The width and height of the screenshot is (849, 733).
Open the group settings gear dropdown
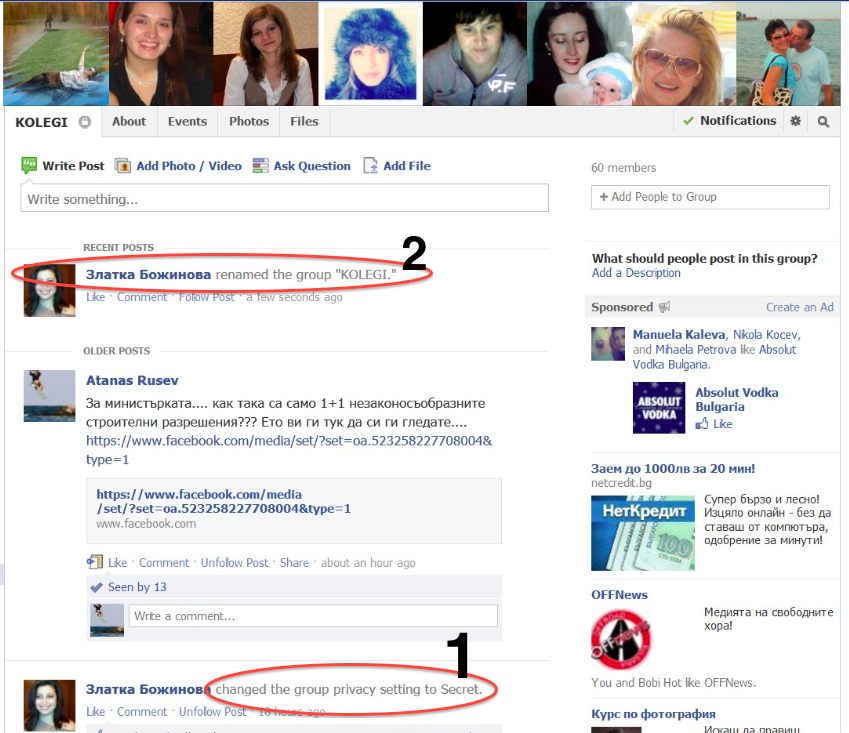(x=795, y=121)
